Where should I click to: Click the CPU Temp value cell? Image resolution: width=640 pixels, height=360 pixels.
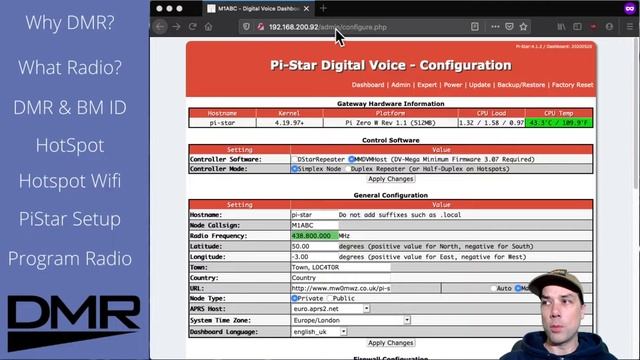point(559,123)
